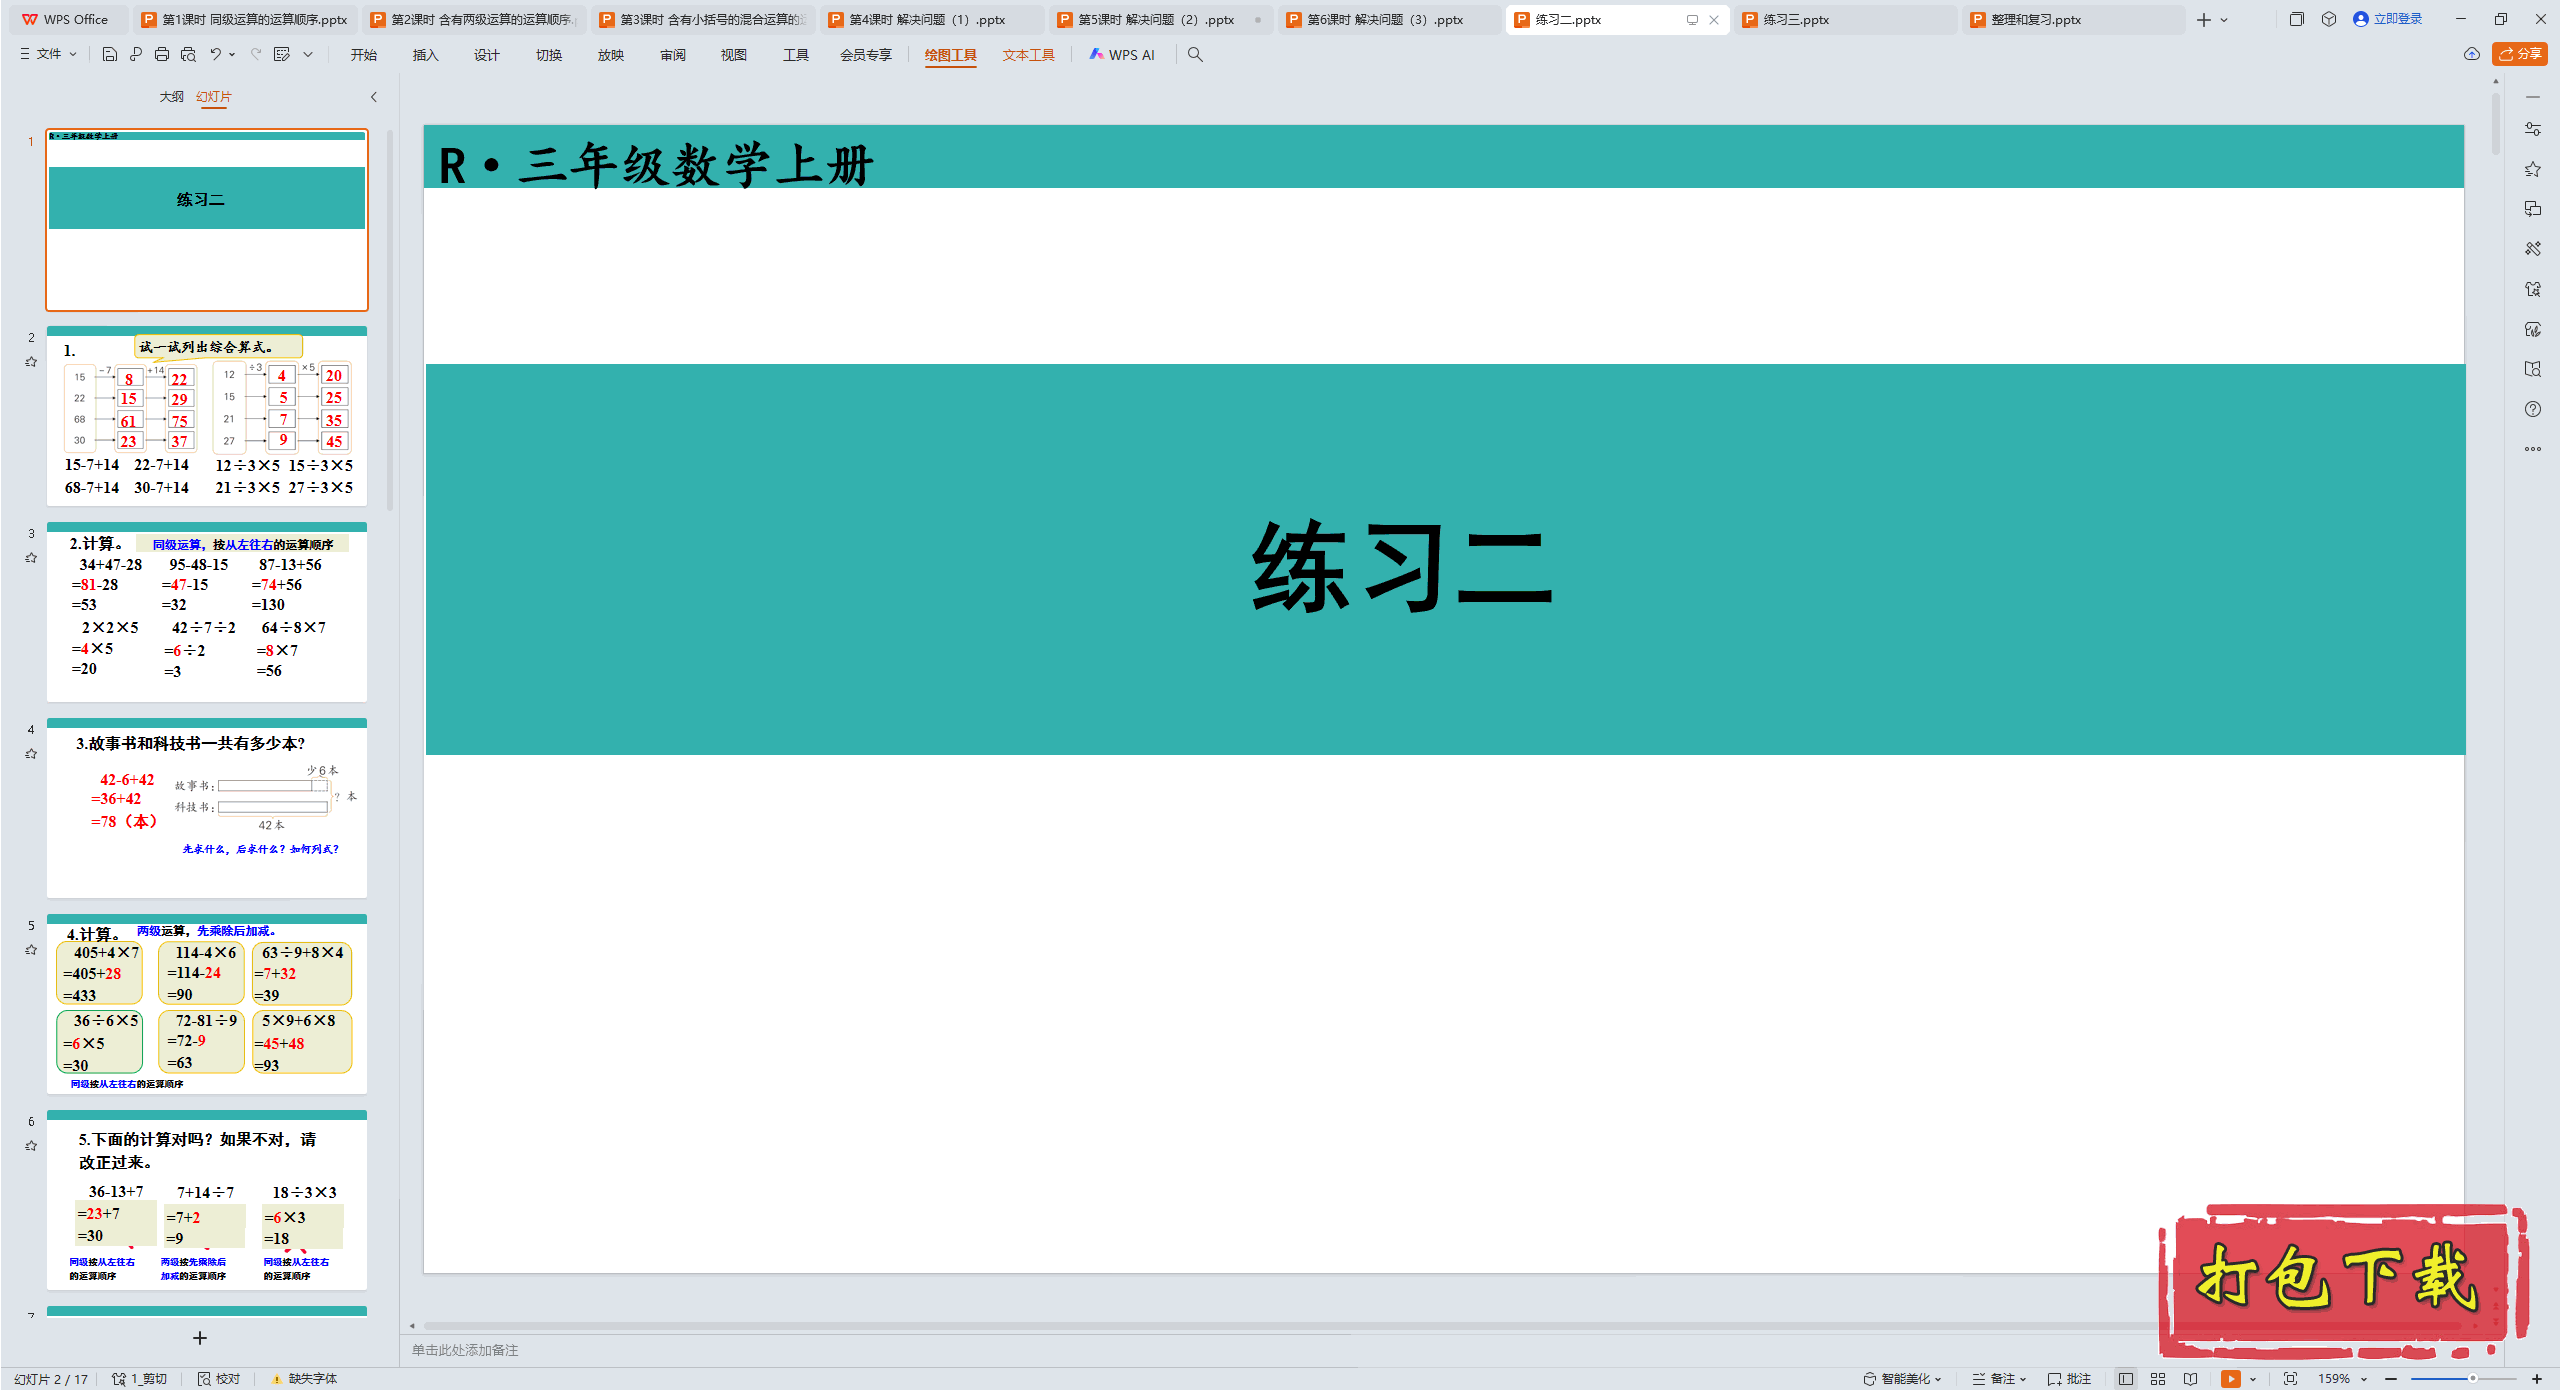Click the 分享 share button
Image resolution: width=2560 pixels, height=1390 pixels.
(2520, 54)
